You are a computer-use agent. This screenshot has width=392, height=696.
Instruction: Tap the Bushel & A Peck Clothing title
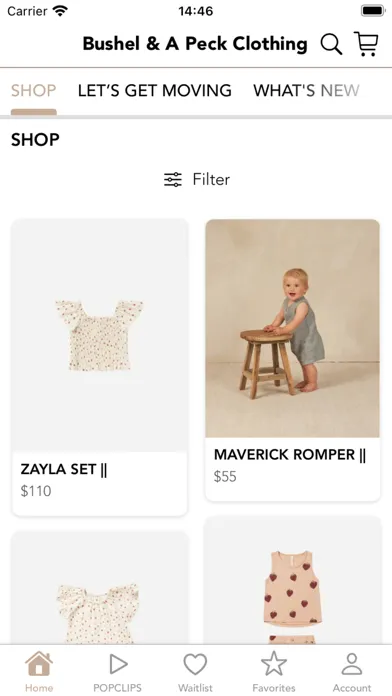195,44
